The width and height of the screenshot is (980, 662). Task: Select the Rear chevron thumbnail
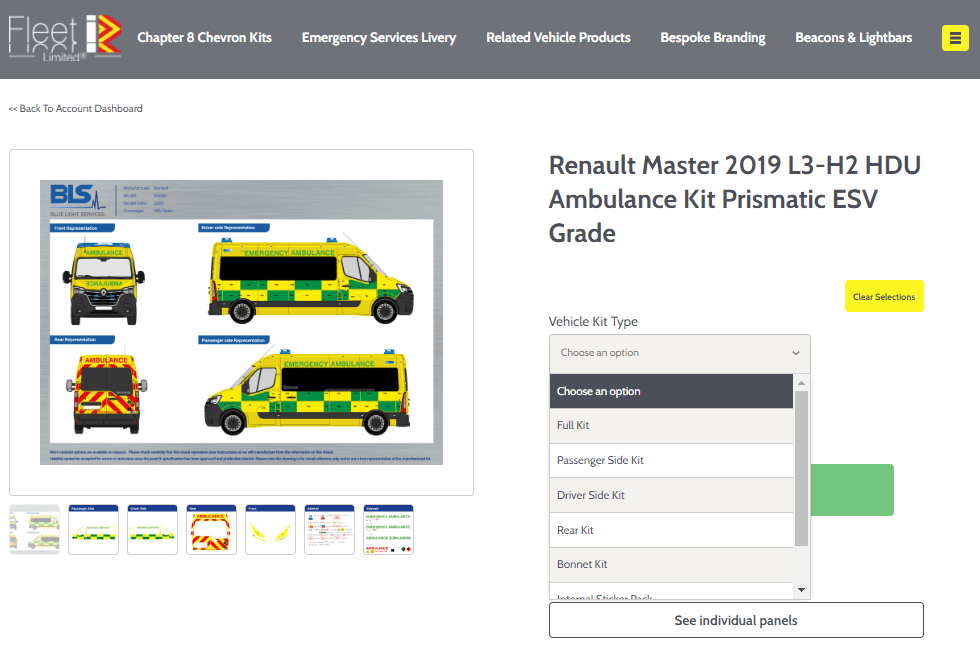coord(211,529)
